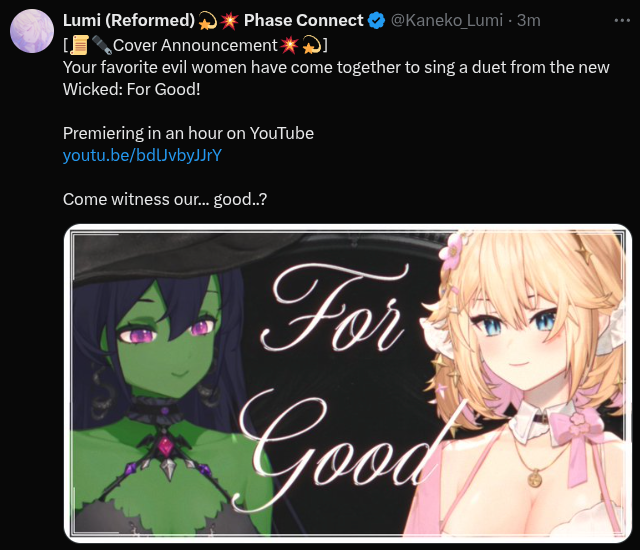Image resolution: width=640 pixels, height=550 pixels.
Task: Open the youtu.be/bdlJvbyJJrY link
Action: point(142,155)
